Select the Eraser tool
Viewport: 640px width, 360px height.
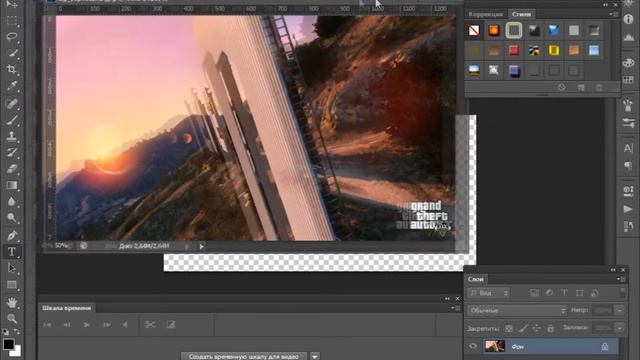click(x=12, y=169)
